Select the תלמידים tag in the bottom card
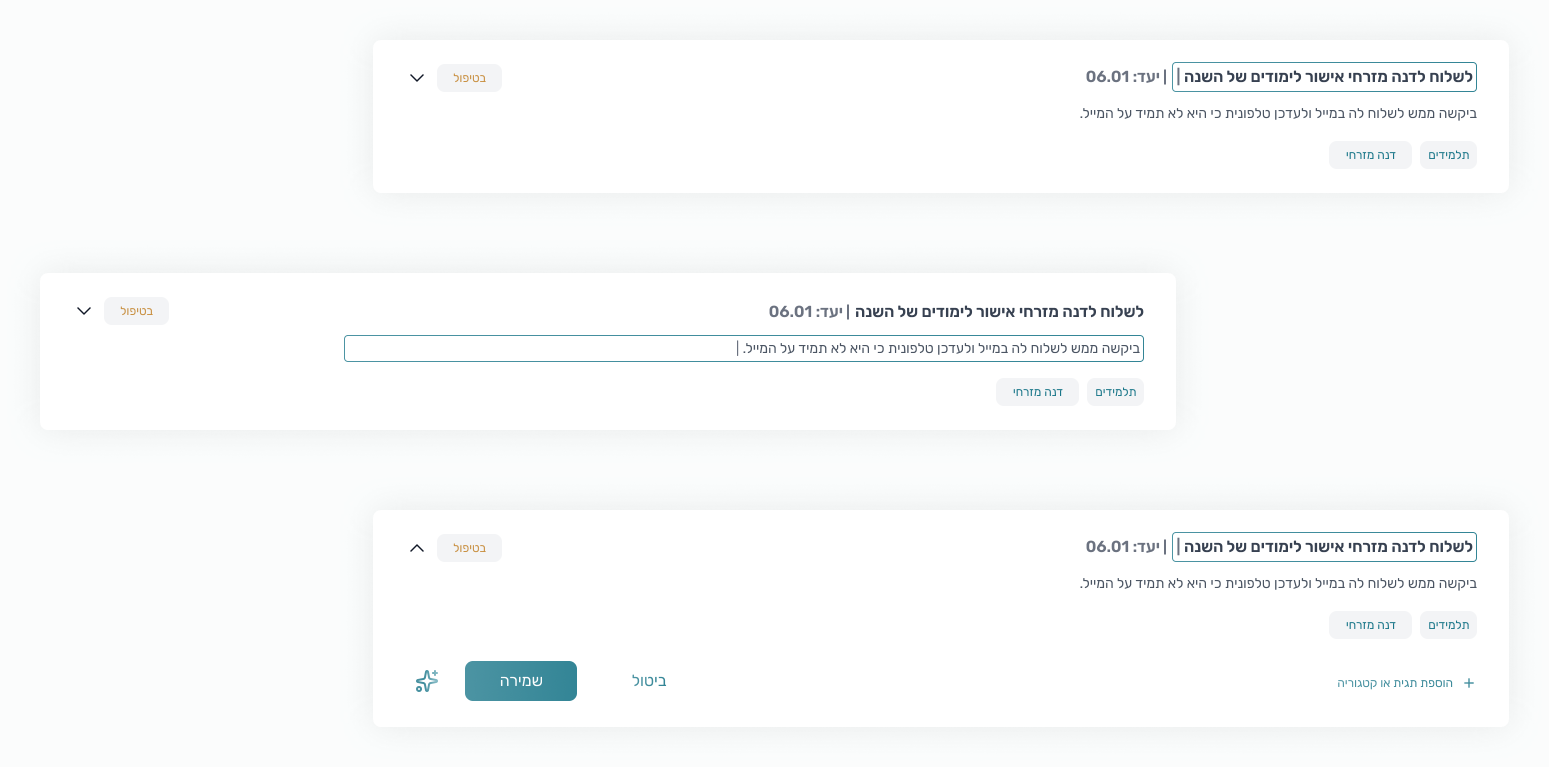This screenshot has height=767, width=1549. coord(1448,625)
